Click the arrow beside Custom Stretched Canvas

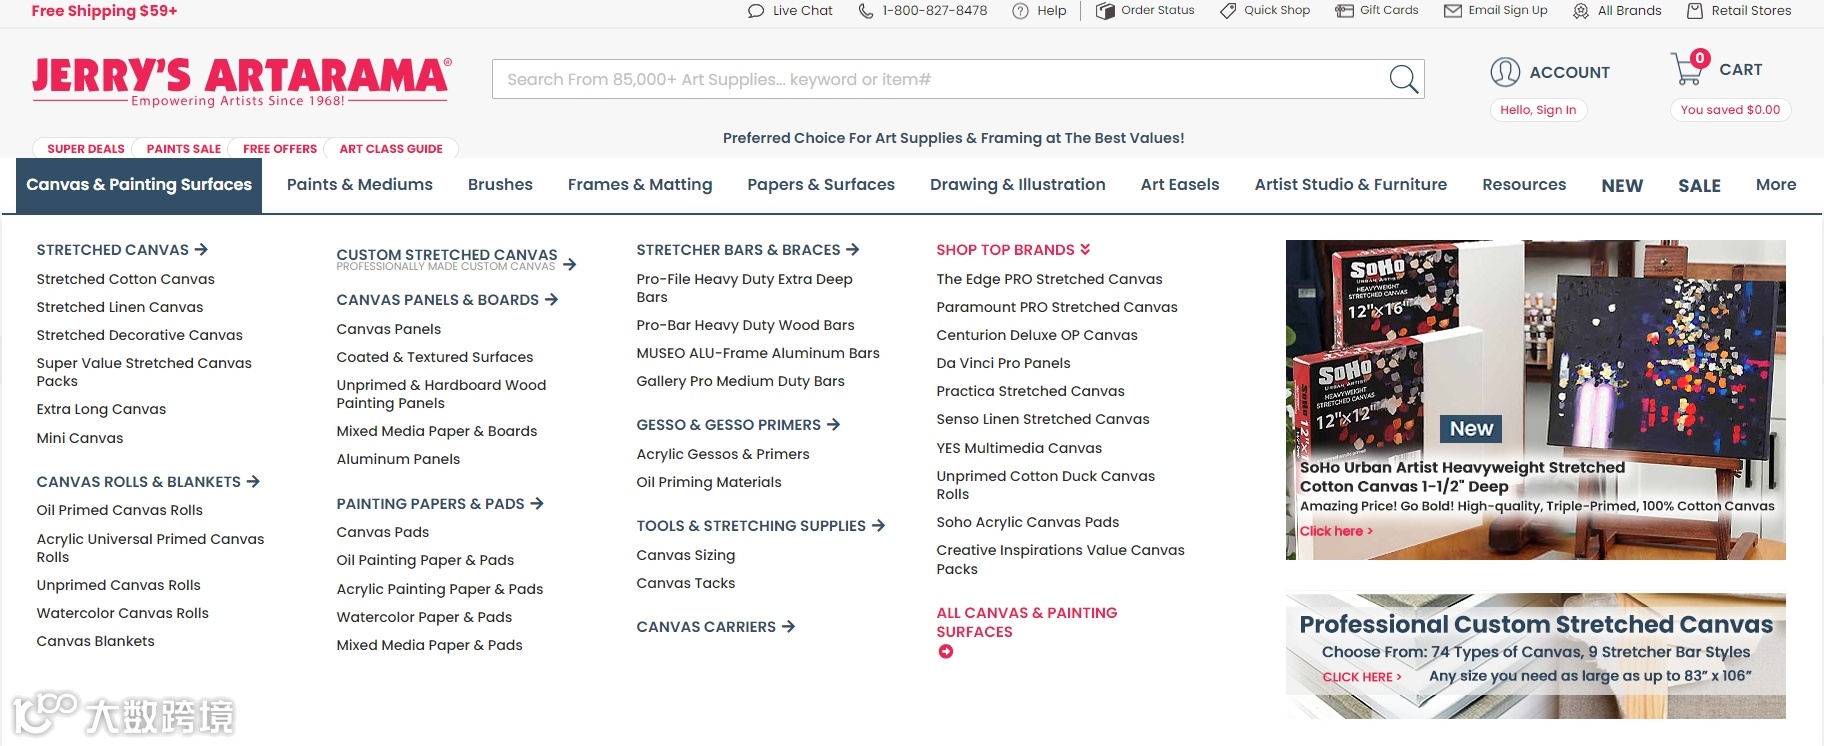pos(569,264)
